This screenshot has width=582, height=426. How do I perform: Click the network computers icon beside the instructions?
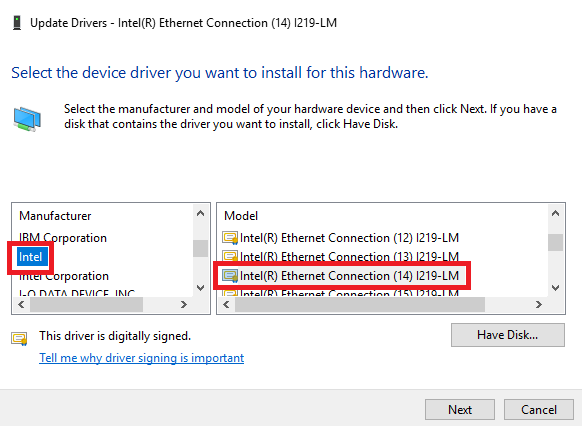[x=27, y=119]
